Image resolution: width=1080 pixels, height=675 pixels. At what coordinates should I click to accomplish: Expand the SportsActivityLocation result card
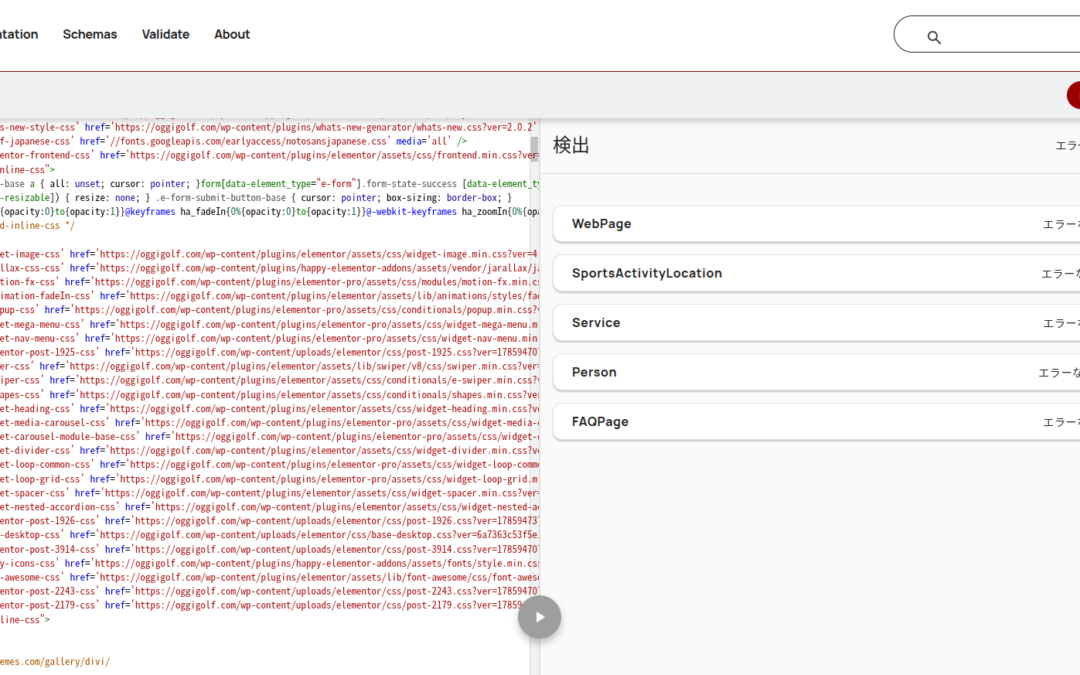[x=816, y=273]
